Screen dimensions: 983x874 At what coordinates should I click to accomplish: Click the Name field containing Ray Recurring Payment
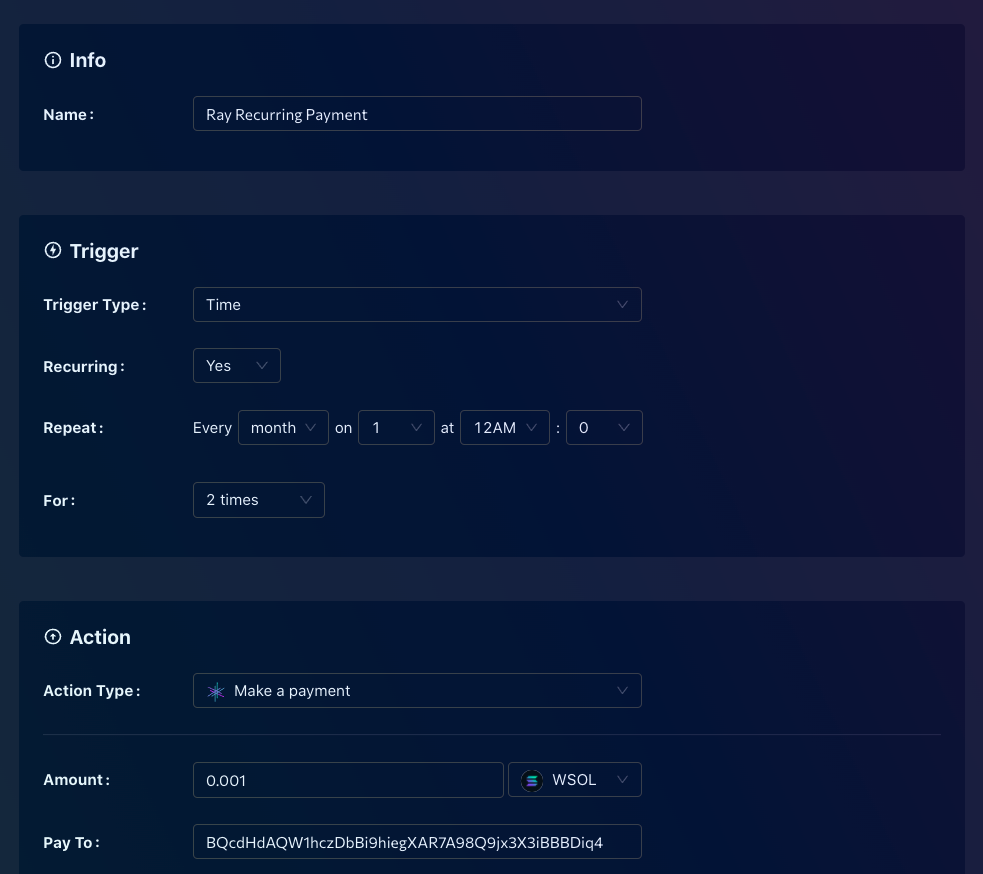pyautogui.click(x=417, y=113)
